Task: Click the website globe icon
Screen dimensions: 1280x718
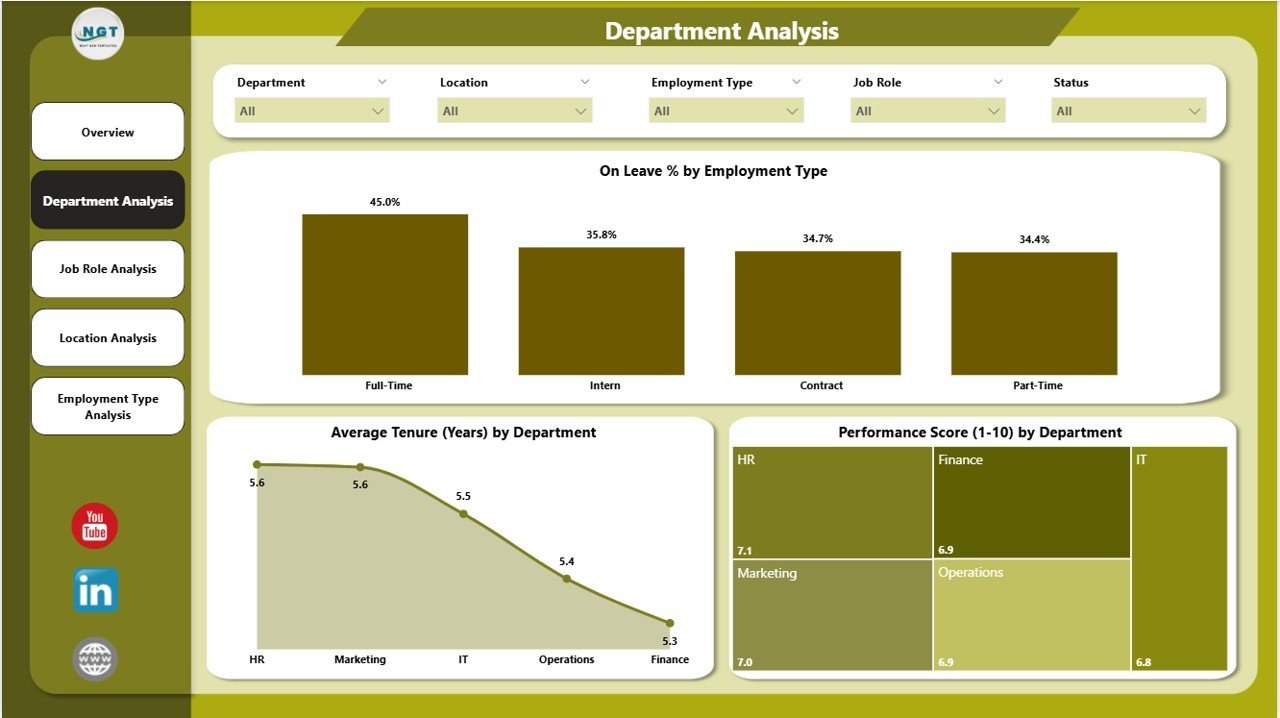Action: 94,659
